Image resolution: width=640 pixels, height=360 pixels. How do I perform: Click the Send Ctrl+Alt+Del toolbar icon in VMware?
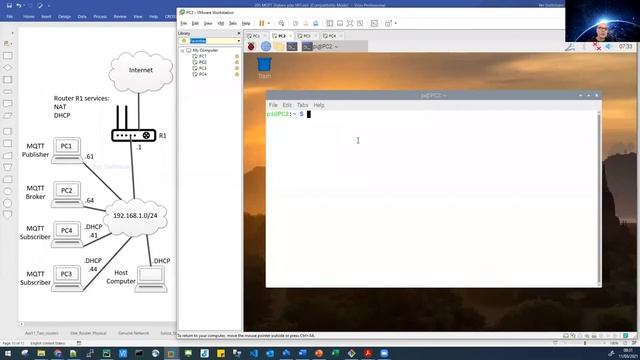point(281,23)
